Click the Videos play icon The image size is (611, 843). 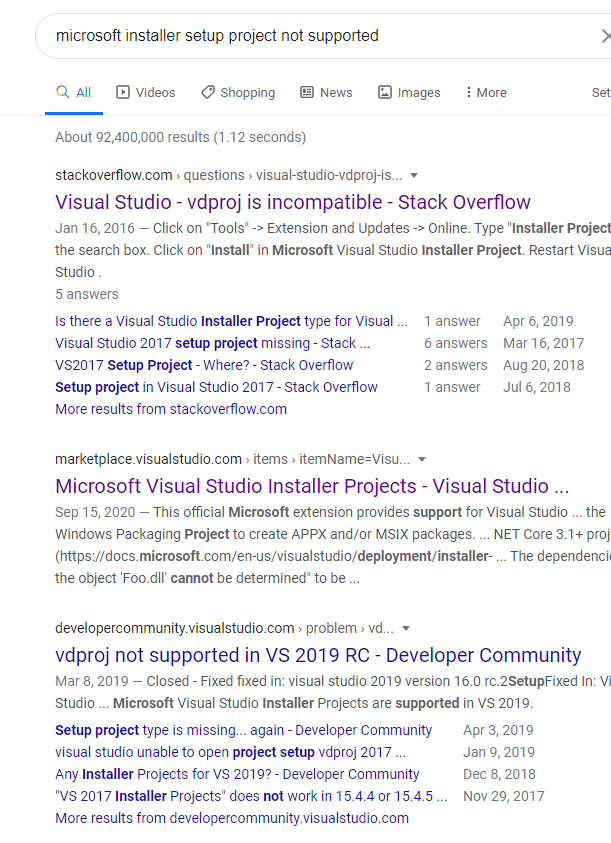click(123, 92)
